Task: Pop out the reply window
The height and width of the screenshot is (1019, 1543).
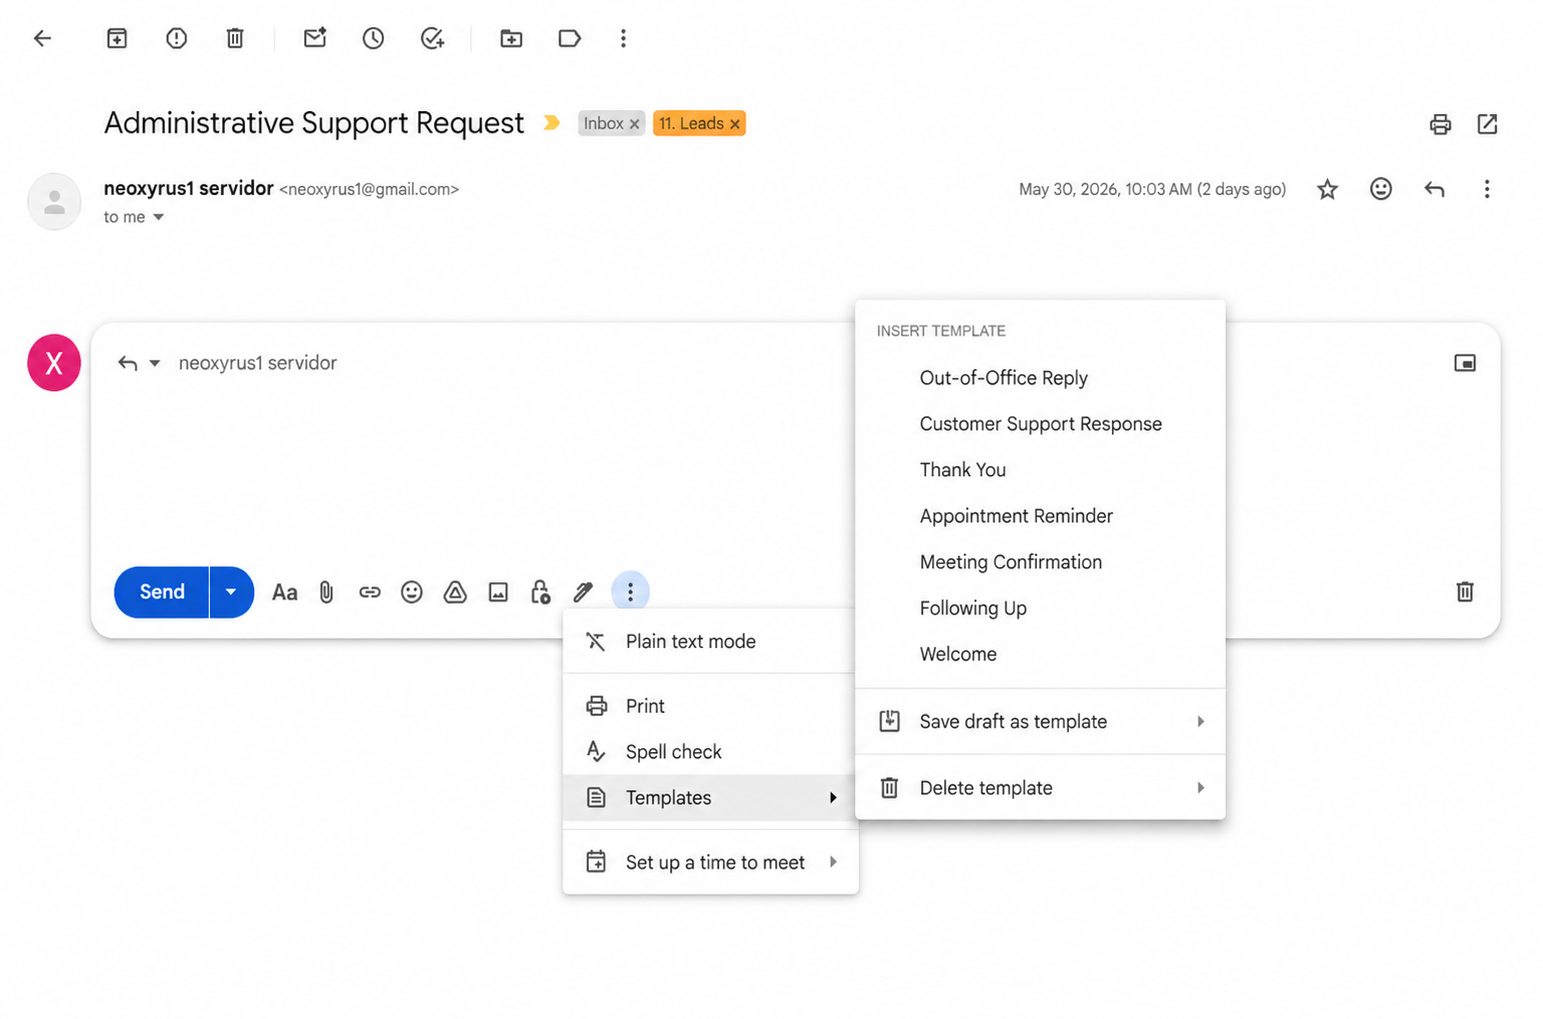Action: point(1465,363)
